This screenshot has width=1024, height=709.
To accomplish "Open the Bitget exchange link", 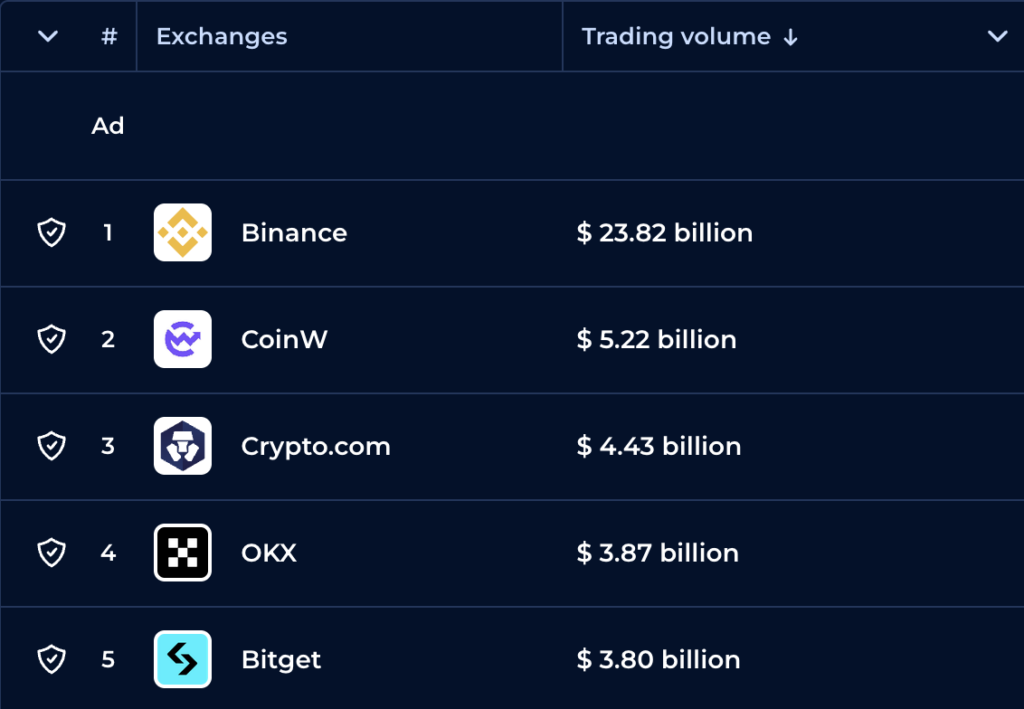I will click(x=280, y=659).
